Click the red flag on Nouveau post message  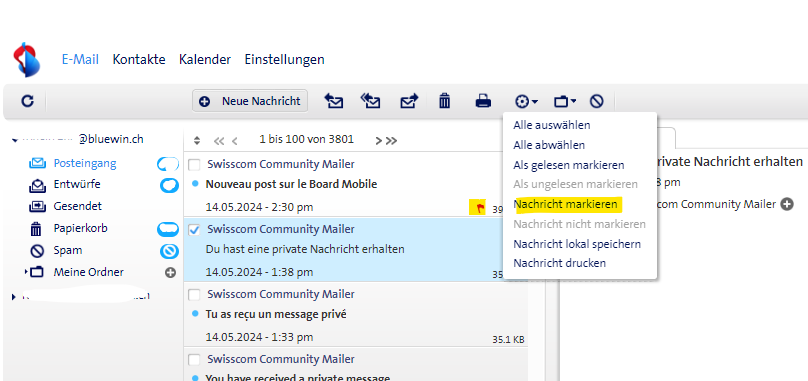click(x=481, y=208)
